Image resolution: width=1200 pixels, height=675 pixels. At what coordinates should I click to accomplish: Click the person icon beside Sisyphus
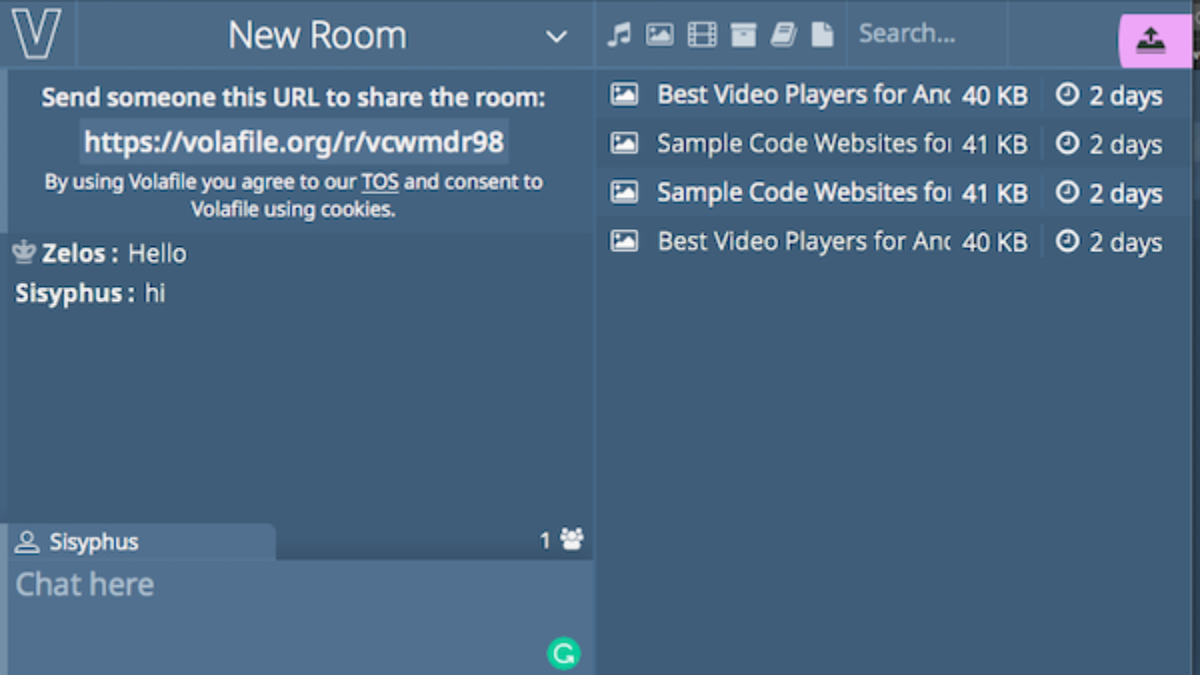(27, 542)
